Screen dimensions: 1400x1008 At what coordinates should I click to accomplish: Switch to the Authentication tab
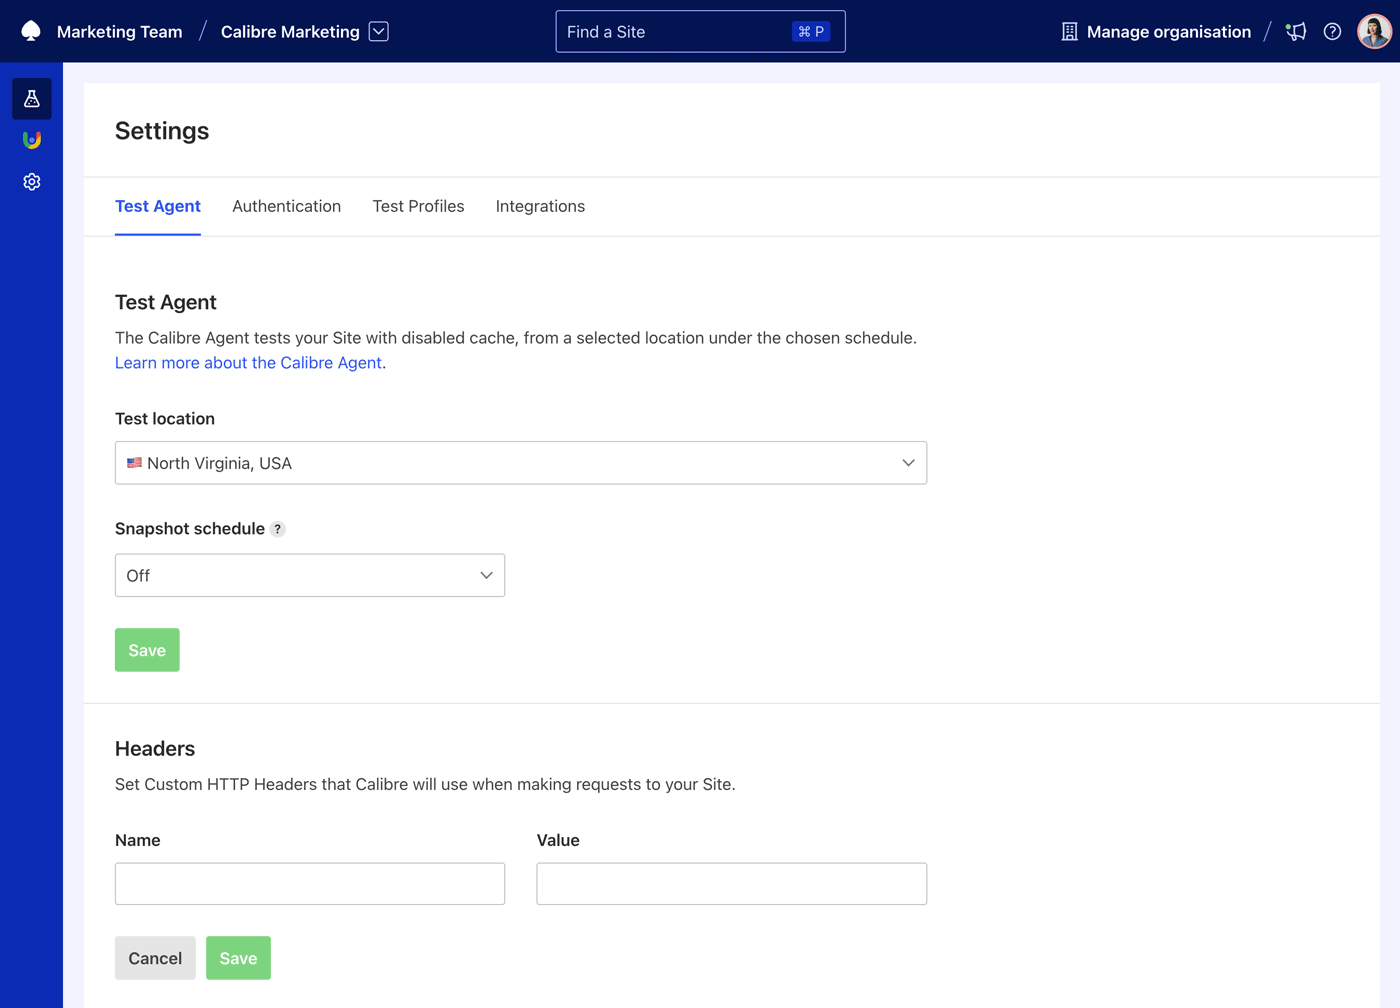[286, 206]
